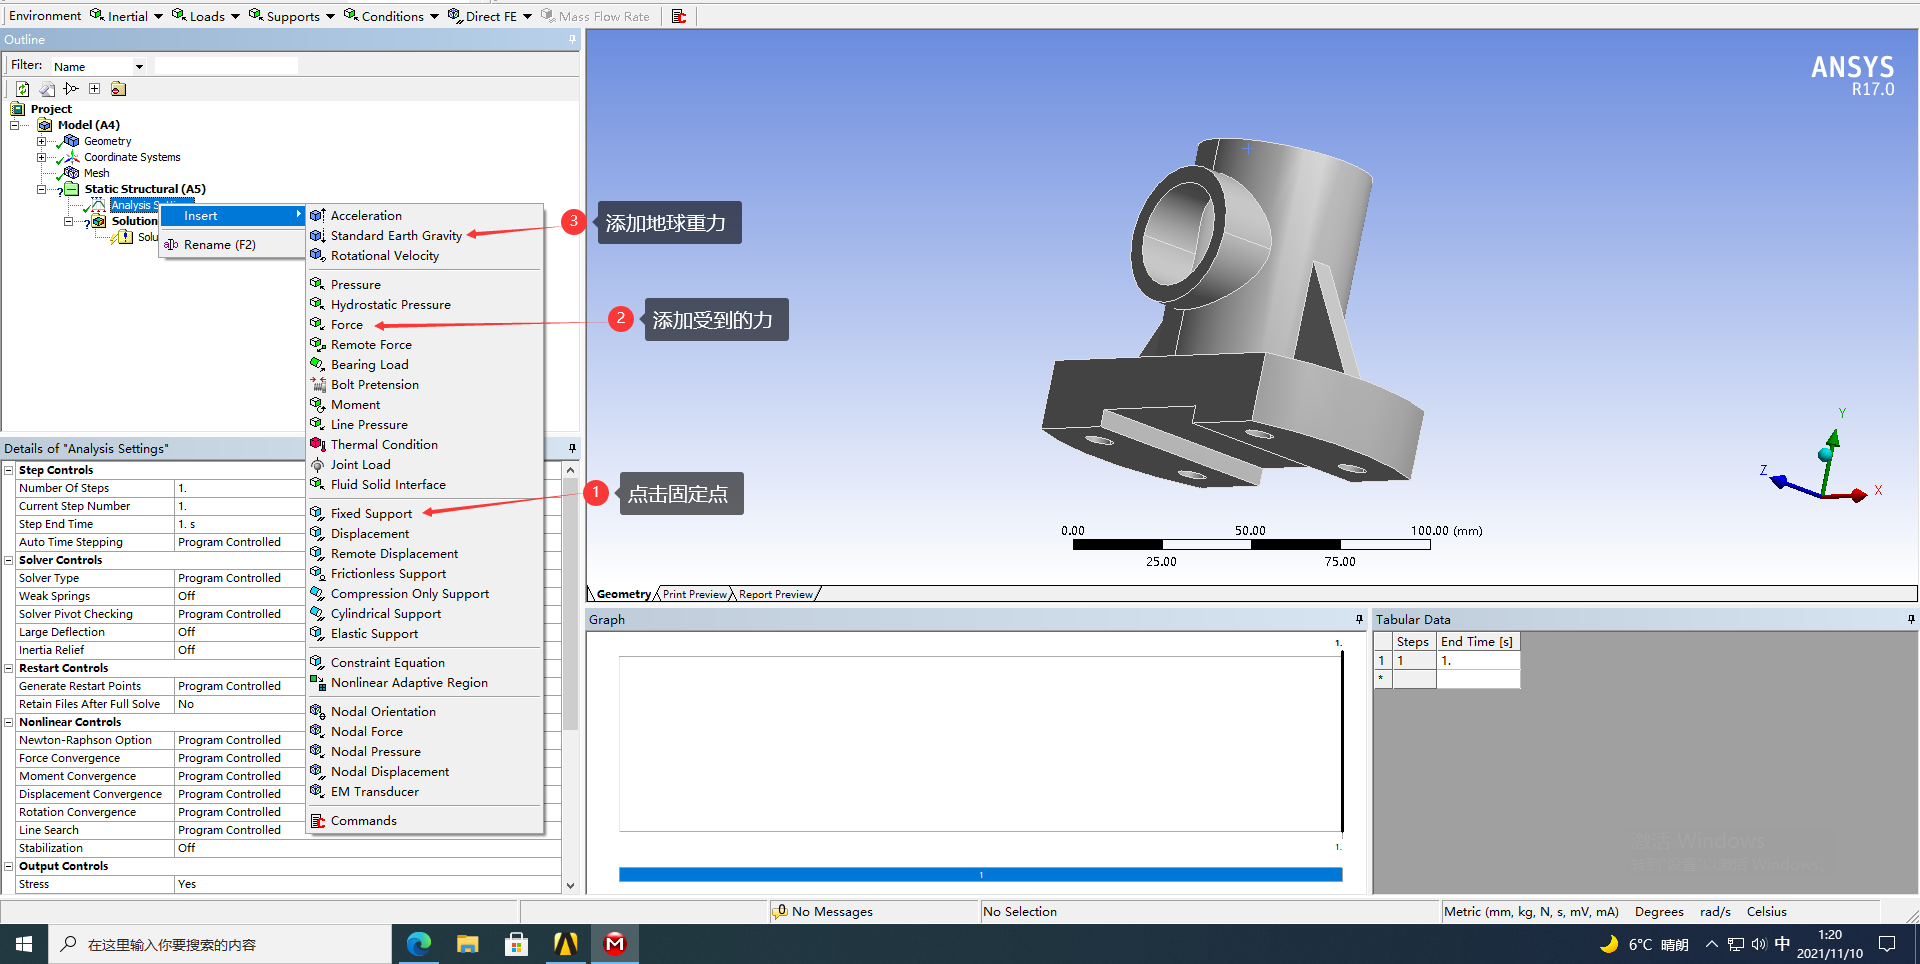Click the eraser (clear data) icon above the Outline
1920x964 pixels.
click(47, 89)
